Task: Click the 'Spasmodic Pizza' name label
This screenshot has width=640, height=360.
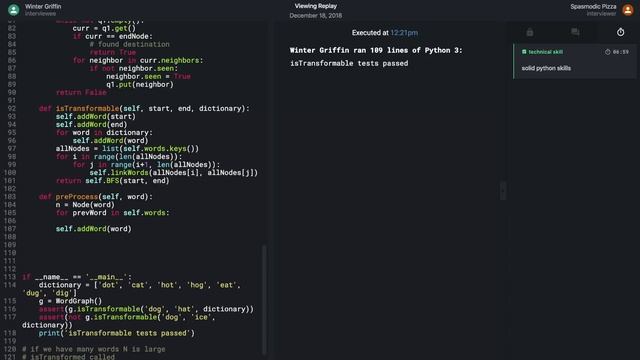Action: click(x=593, y=7)
